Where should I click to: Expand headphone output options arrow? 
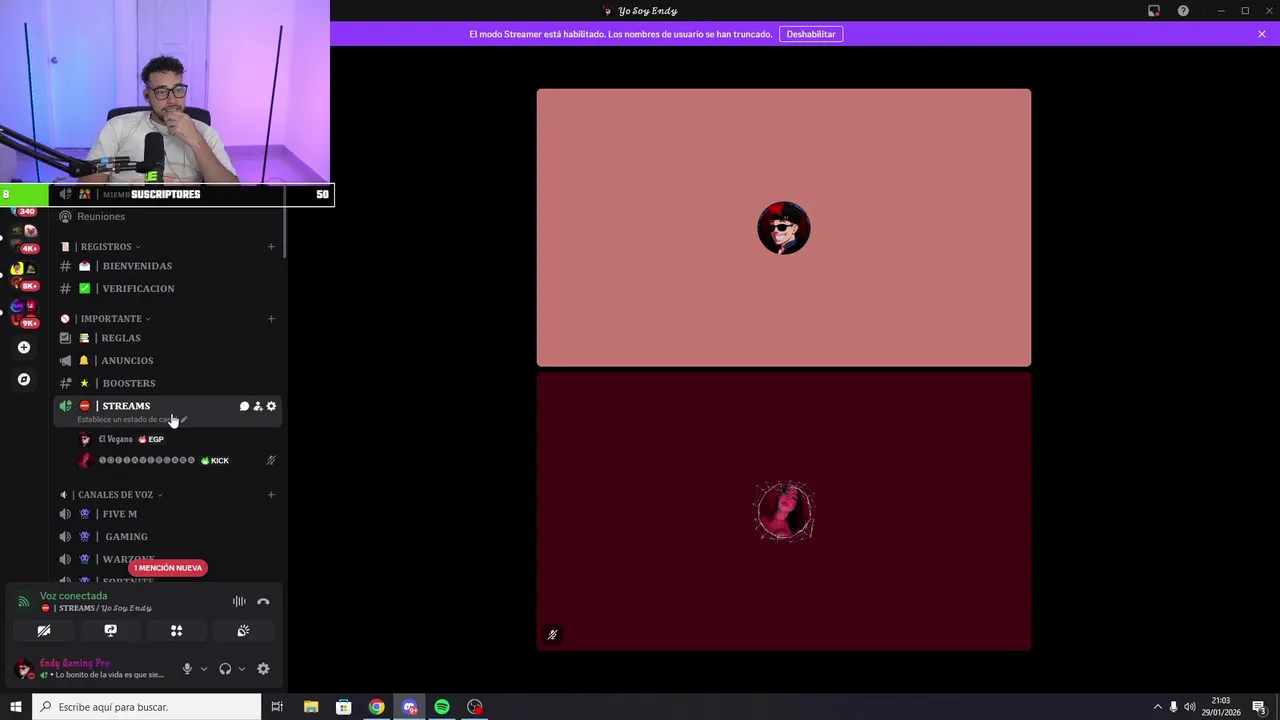coord(241,669)
